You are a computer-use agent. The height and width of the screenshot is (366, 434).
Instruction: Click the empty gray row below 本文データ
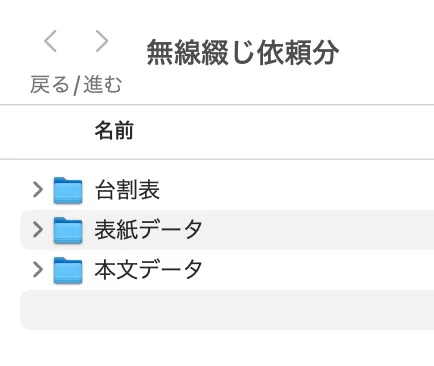(227, 310)
